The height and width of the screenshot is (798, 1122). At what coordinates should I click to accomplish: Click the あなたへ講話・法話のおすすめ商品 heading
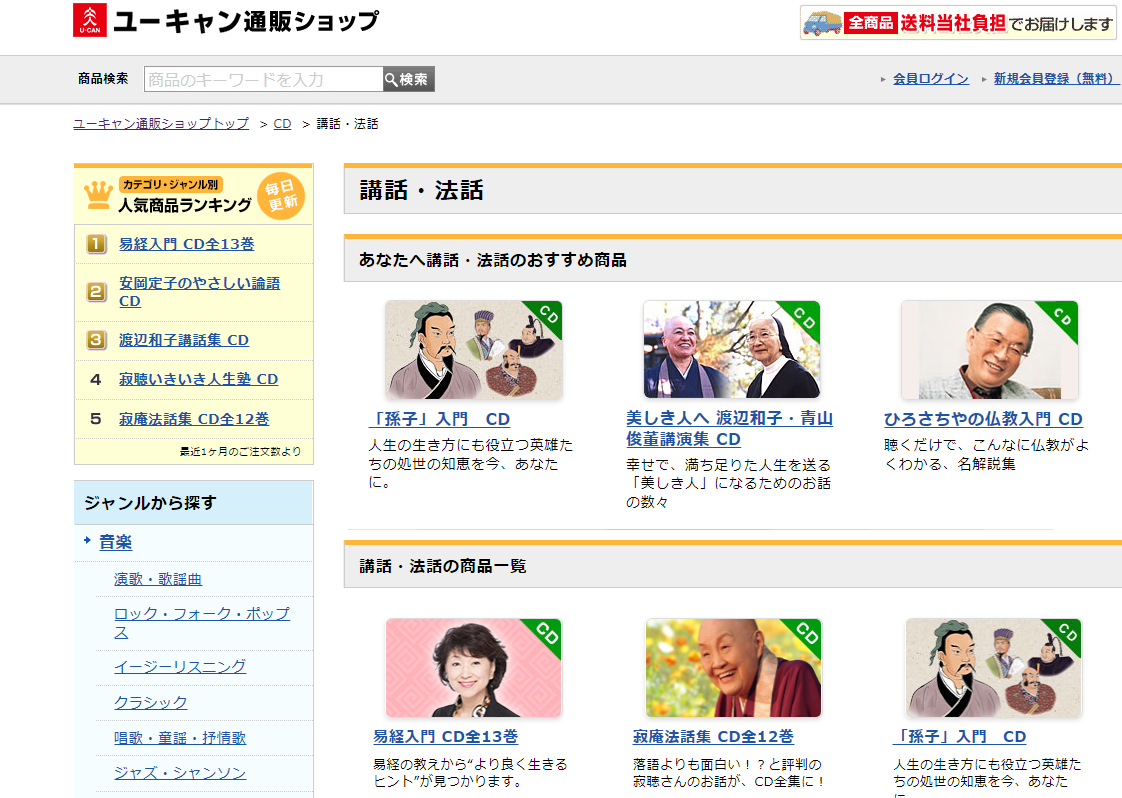pyautogui.click(x=492, y=260)
